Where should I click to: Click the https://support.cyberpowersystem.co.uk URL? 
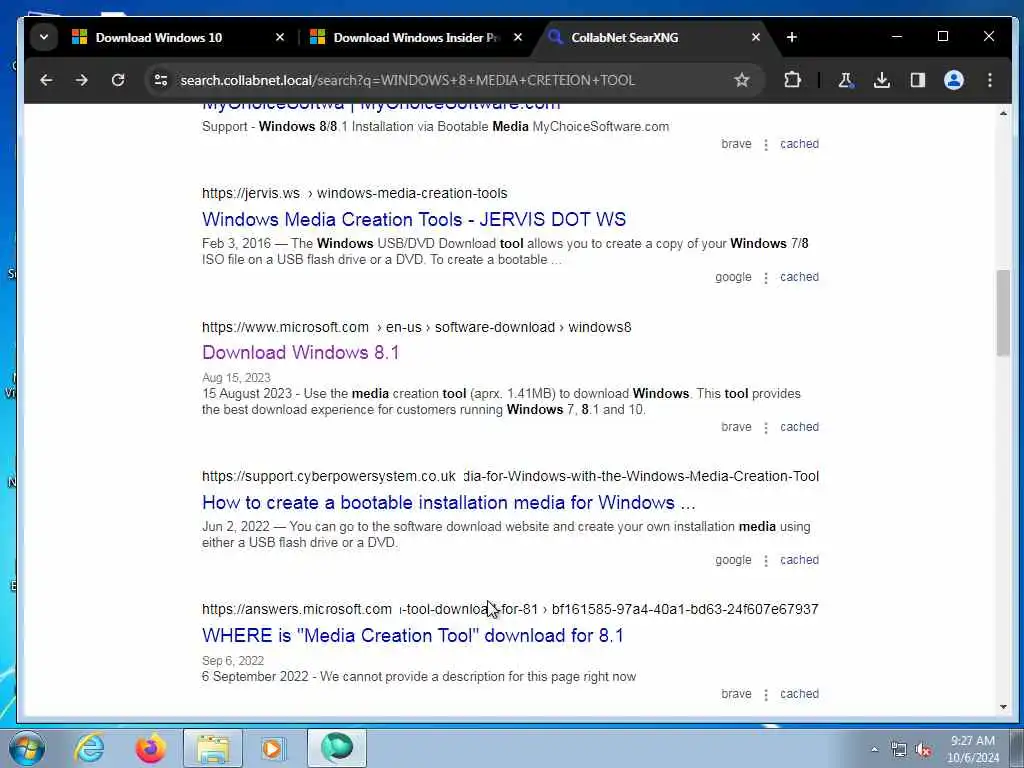[328, 476]
